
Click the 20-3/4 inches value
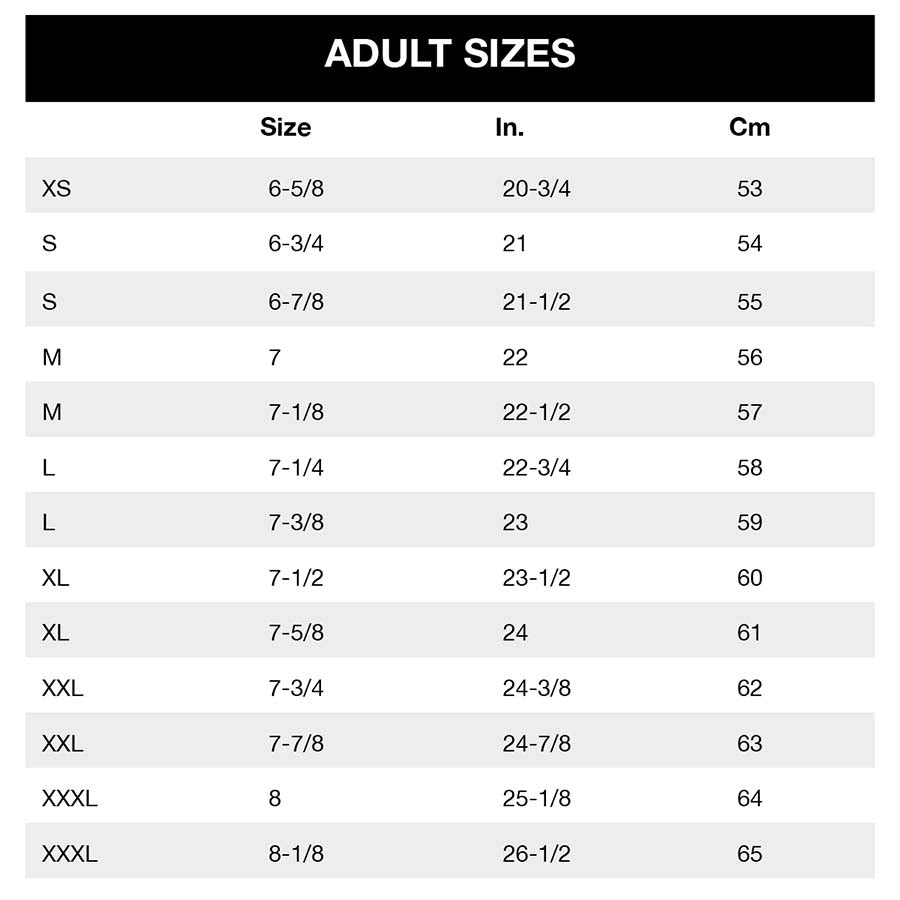(536, 188)
